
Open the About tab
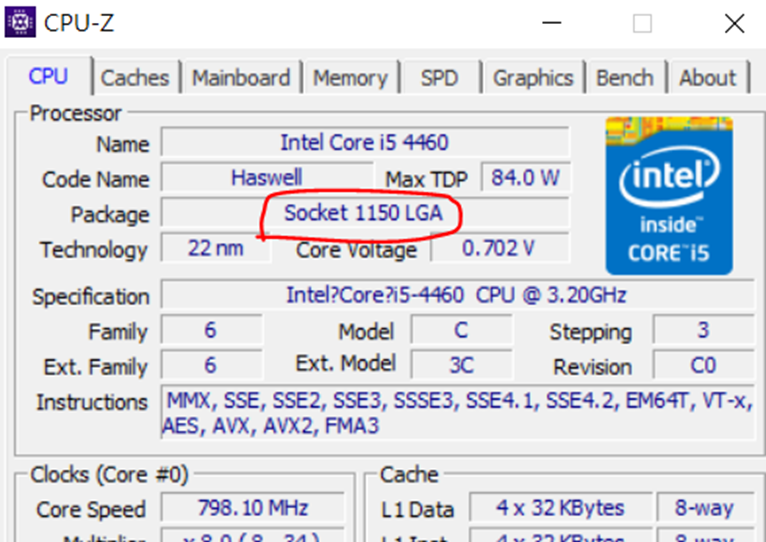click(x=707, y=78)
